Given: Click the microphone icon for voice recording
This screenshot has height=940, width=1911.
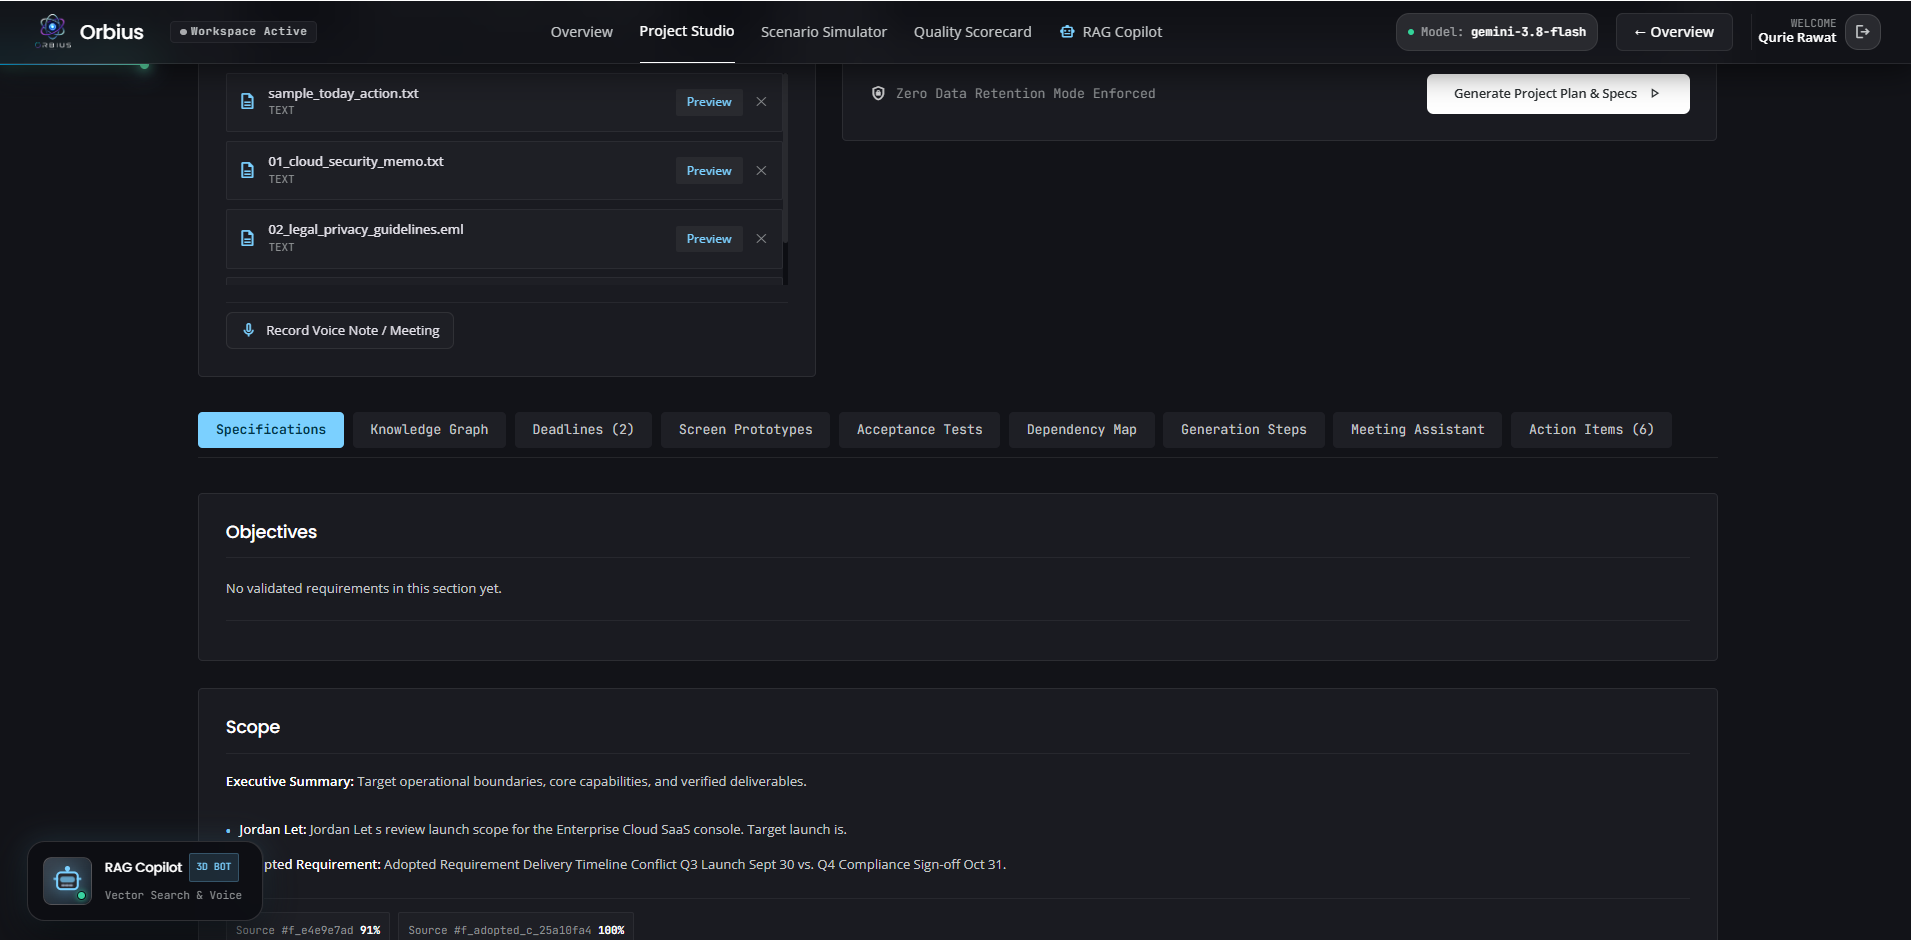Looking at the screenshot, I should [x=249, y=330].
